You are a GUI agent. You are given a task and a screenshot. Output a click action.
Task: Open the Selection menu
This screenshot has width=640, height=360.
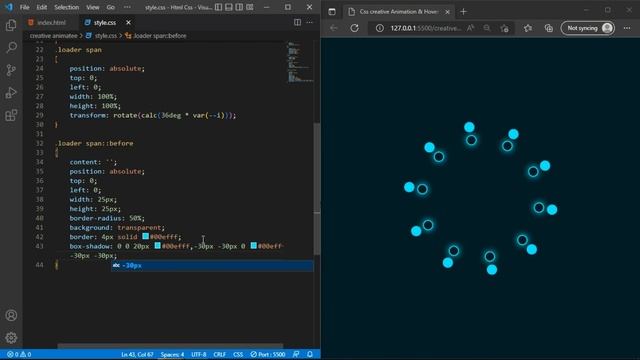click(x=67, y=7)
